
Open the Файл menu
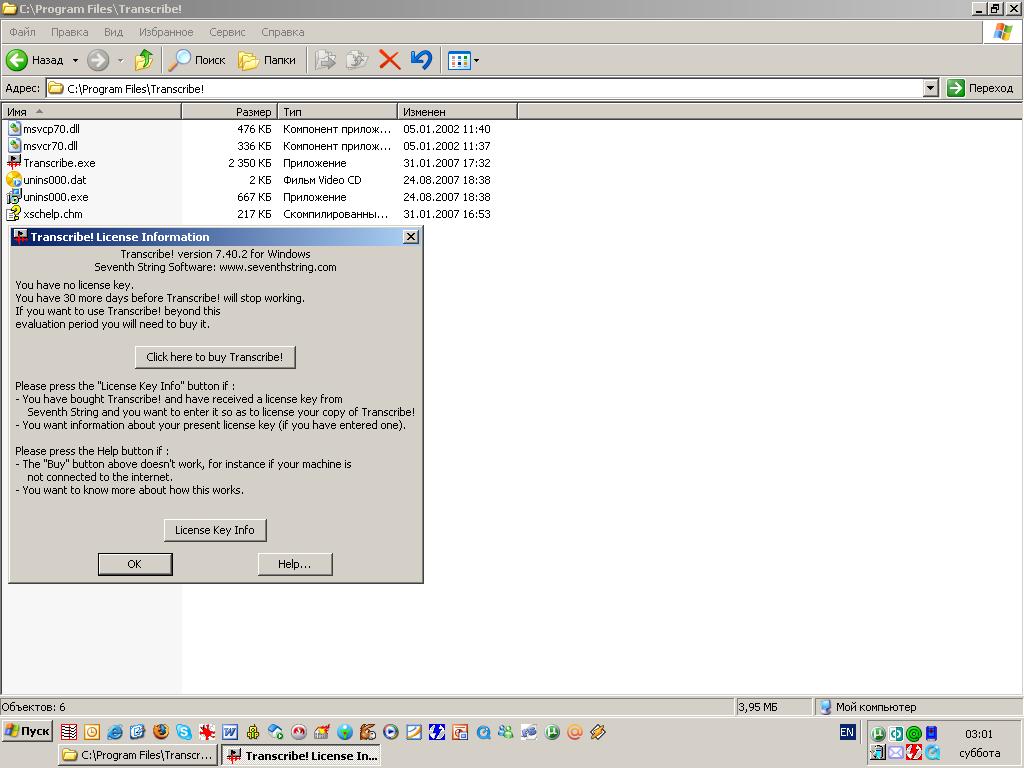(x=22, y=32)
